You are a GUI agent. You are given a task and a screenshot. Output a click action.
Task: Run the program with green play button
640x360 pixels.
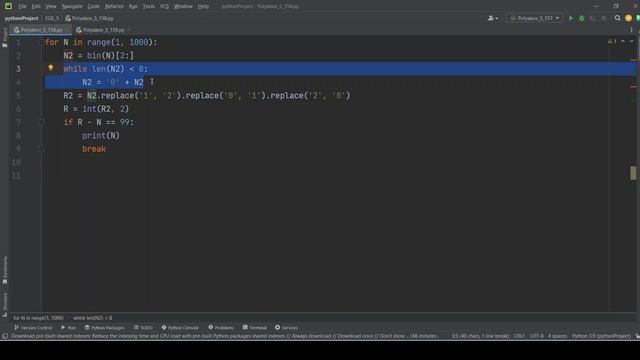tap(571, 18)
